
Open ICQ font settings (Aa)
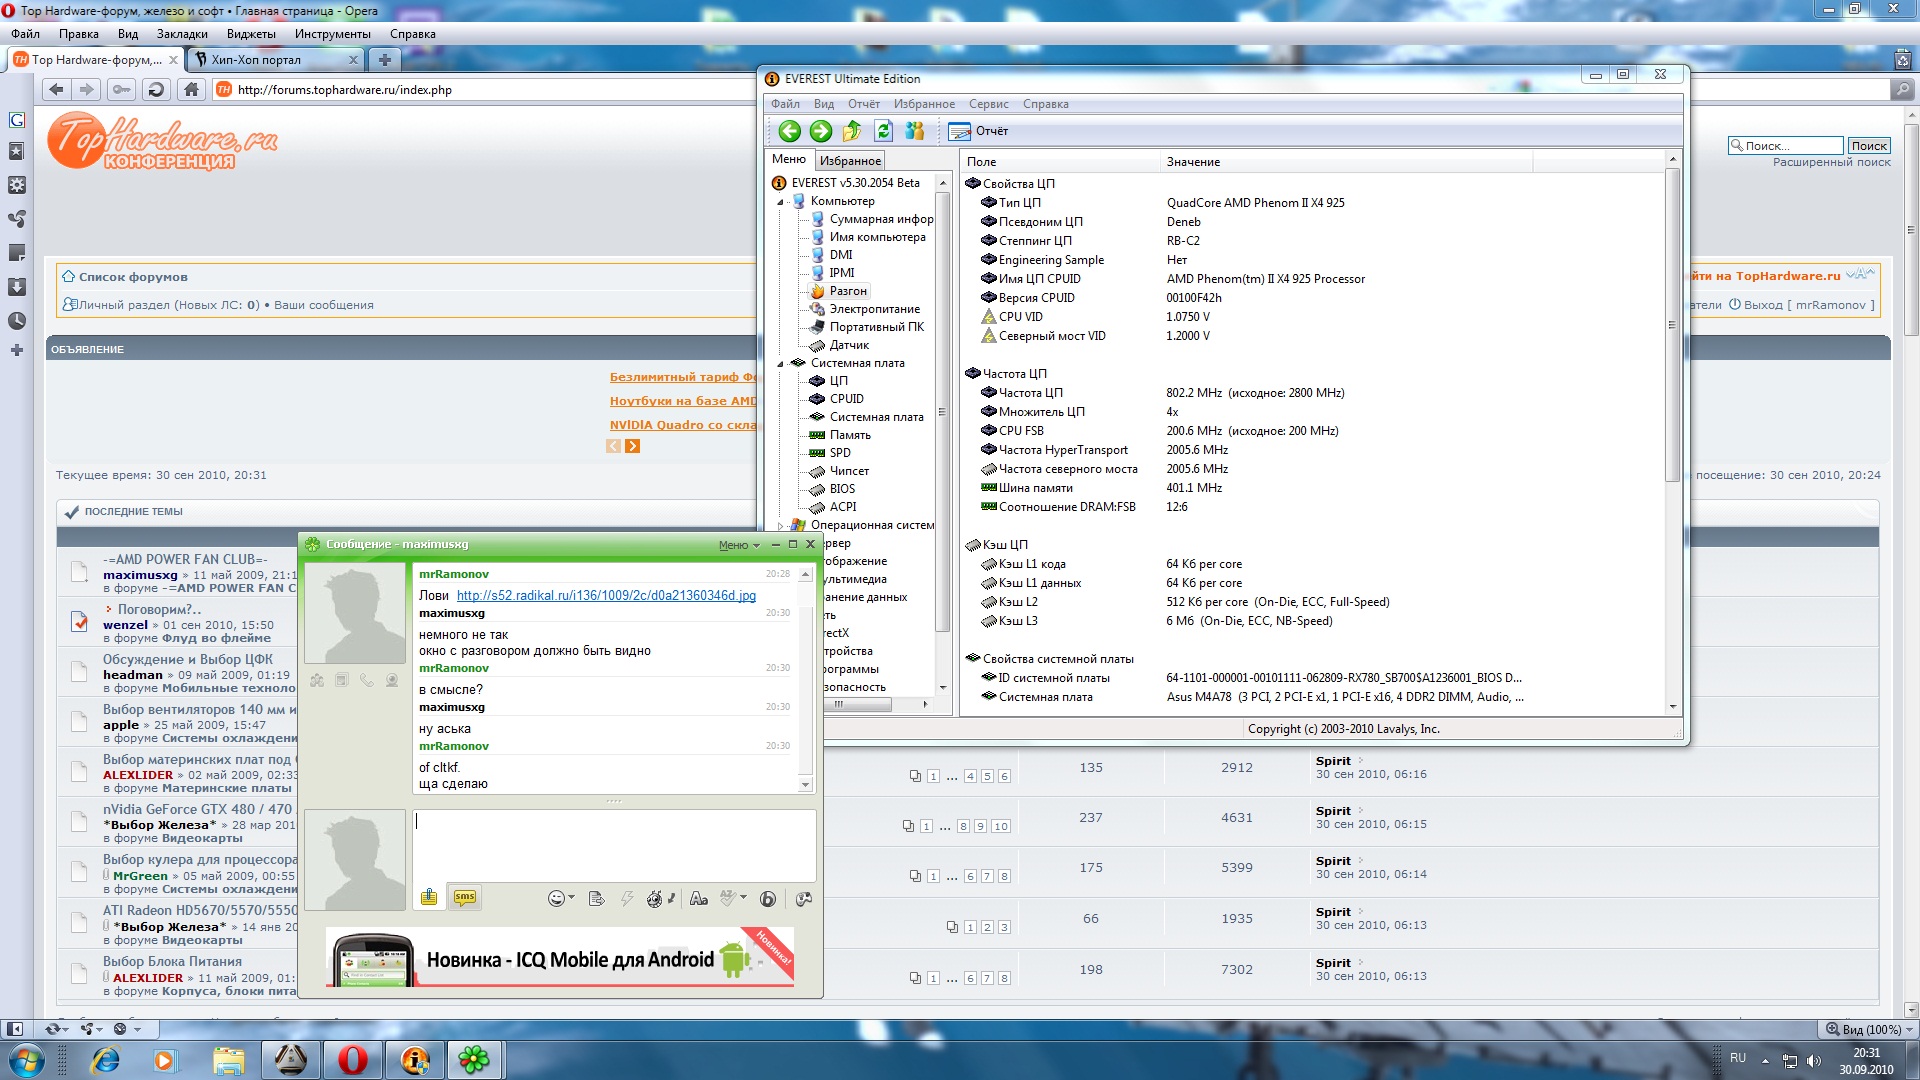tap(699, 899)
